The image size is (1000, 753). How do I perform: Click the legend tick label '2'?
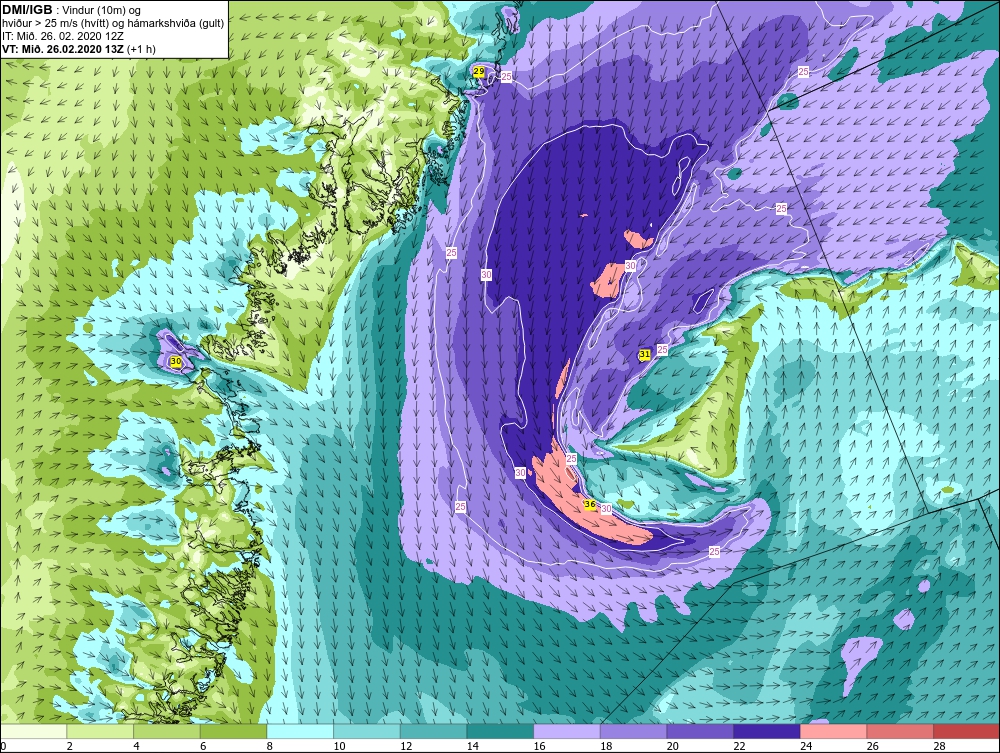click(x=70, y=746)
